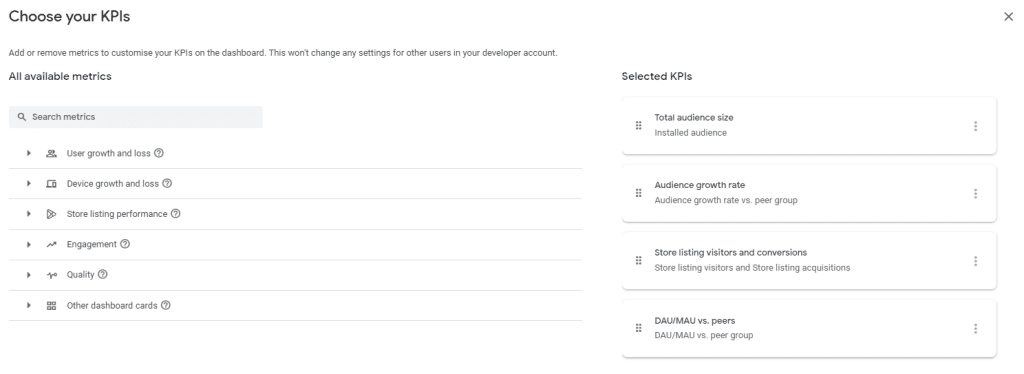This screenshot has height=374, width=1024.
Task: Open help for Device growth and loss
Action: [167, 183]
